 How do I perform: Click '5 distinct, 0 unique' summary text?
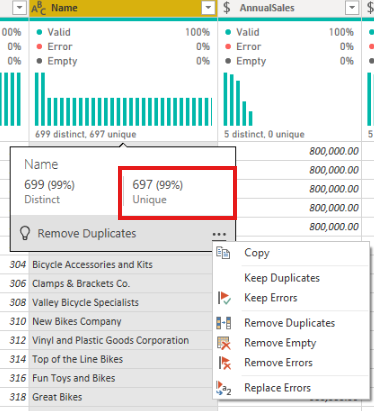264,134
